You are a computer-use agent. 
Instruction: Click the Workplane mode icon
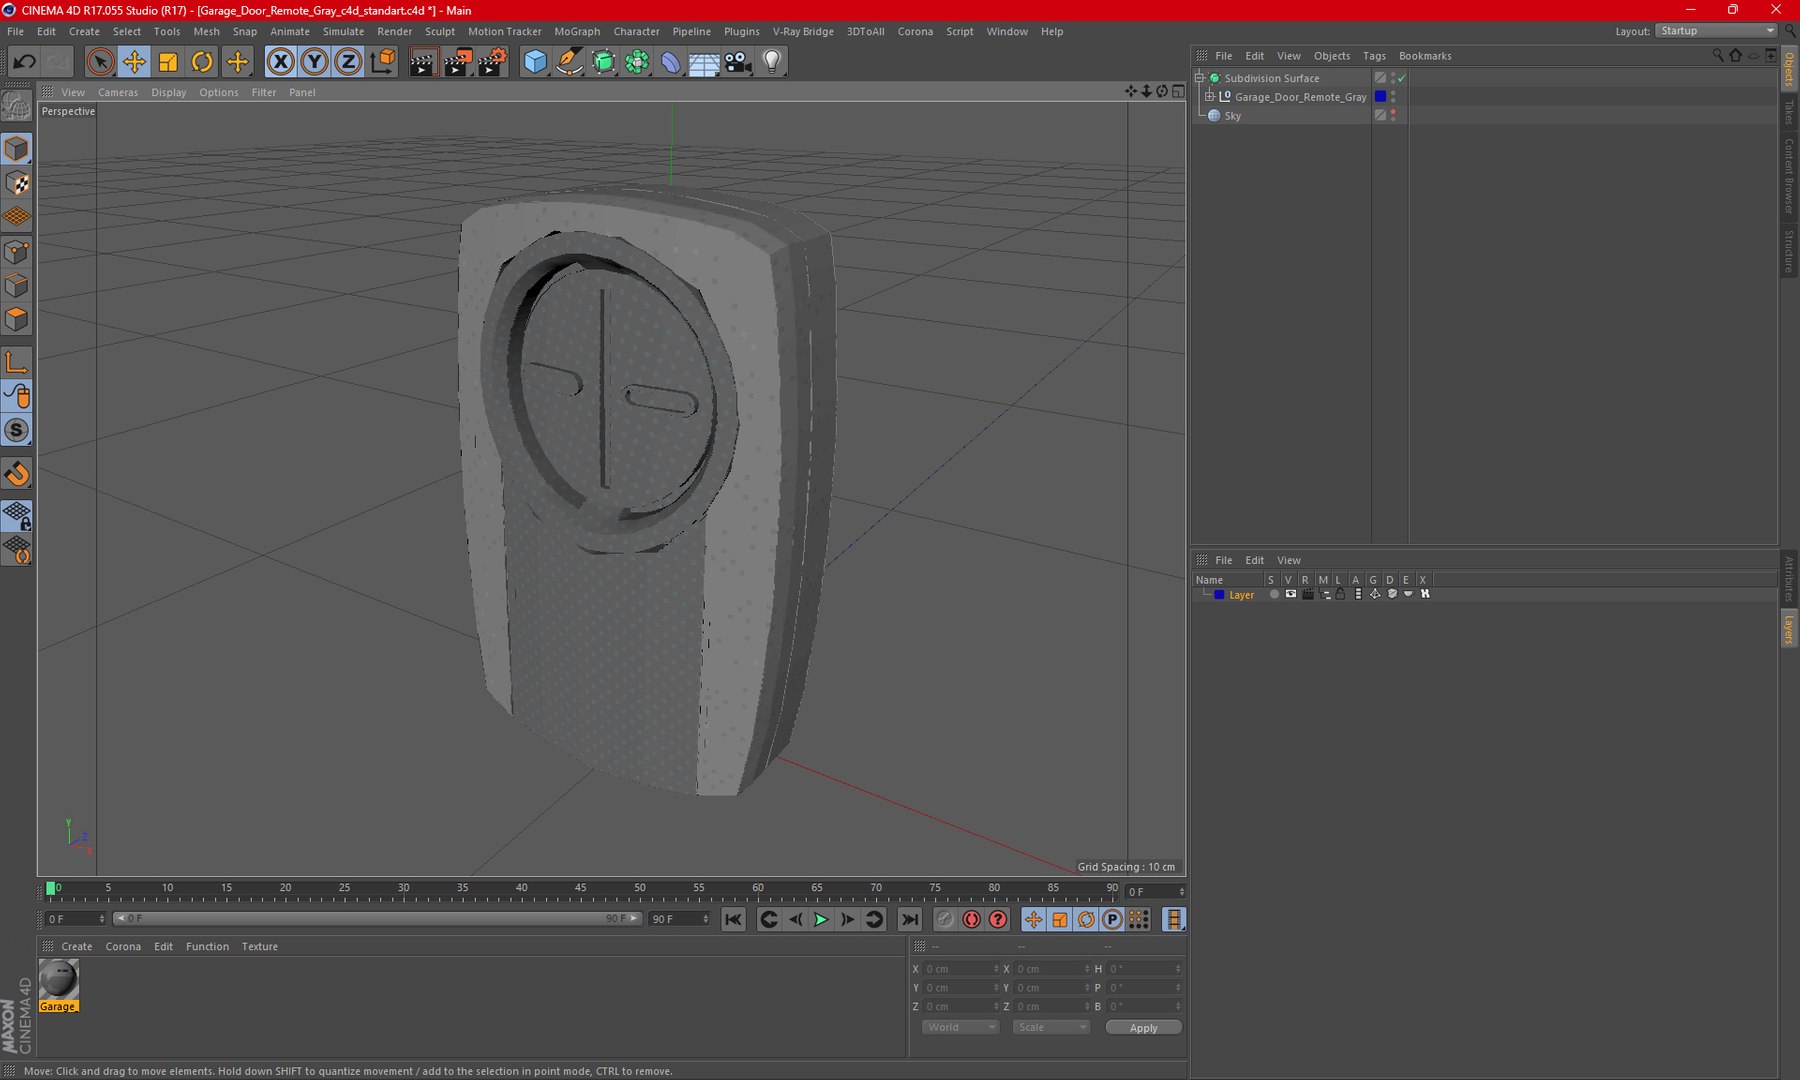[x=17, y=217]
